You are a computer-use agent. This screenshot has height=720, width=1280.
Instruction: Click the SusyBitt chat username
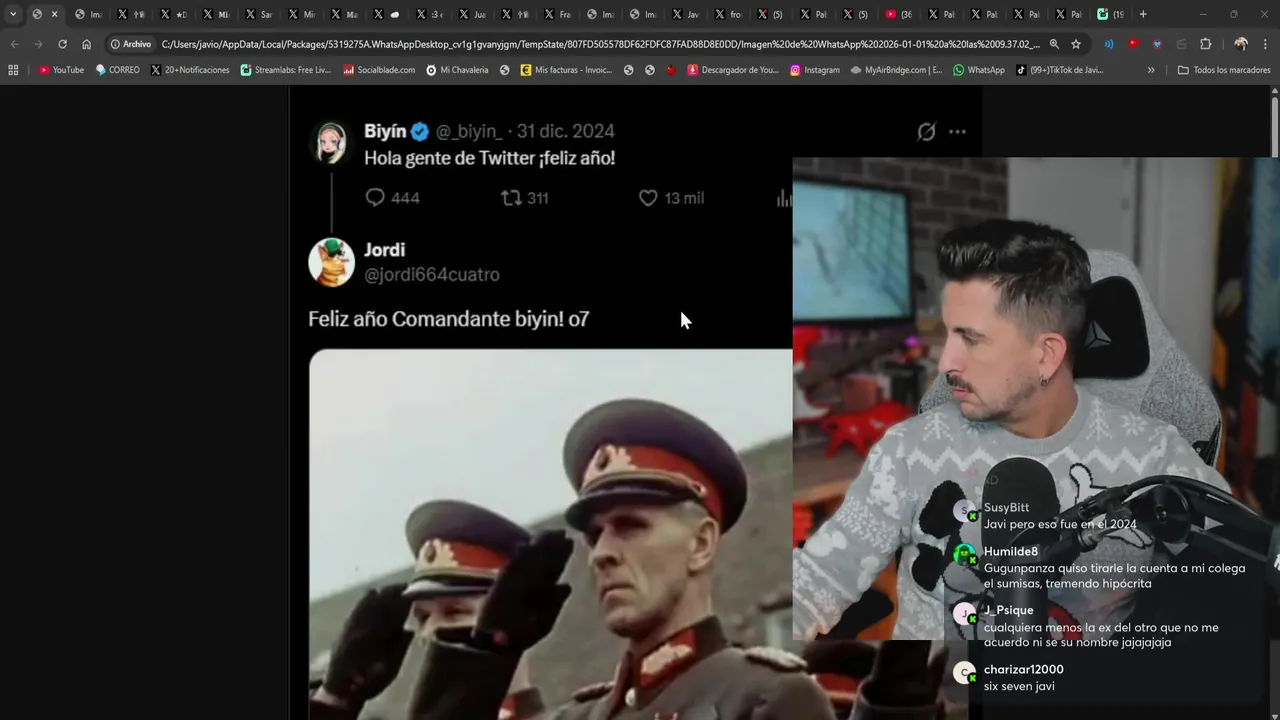point(1006,508)
